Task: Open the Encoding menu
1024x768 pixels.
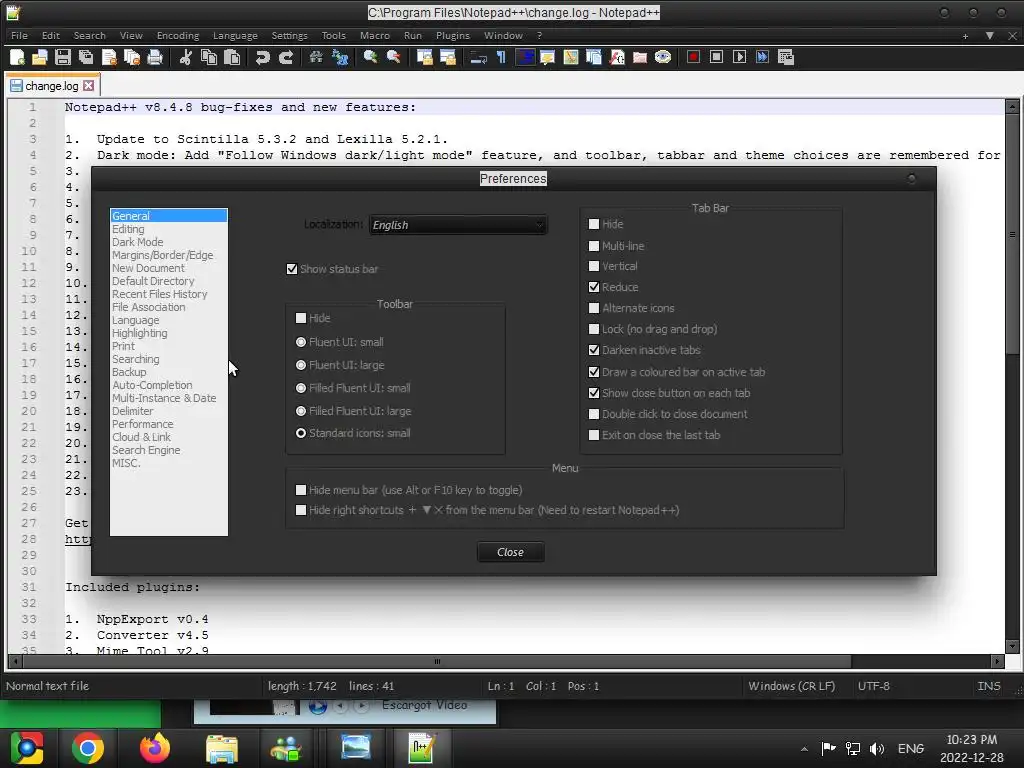Action: coord(178,36)
